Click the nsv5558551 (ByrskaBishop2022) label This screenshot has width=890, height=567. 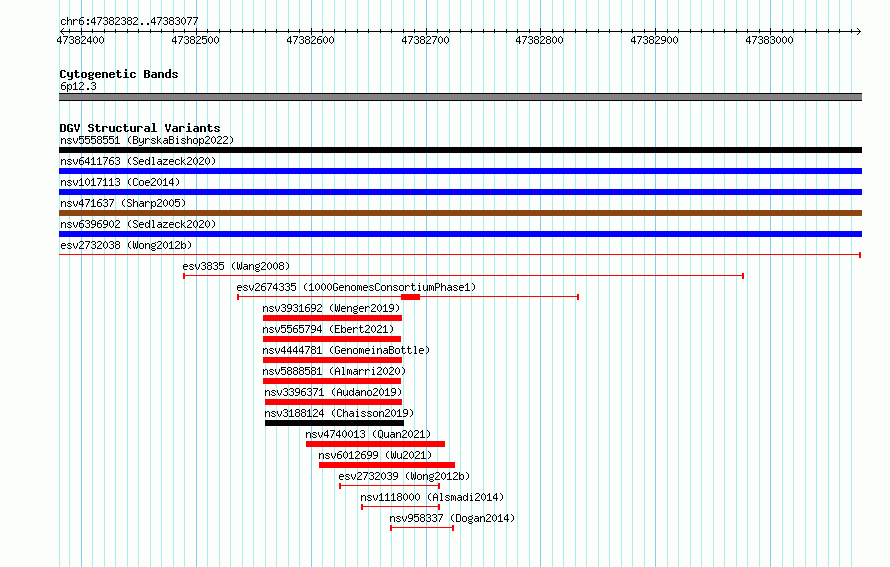(147, 140)
